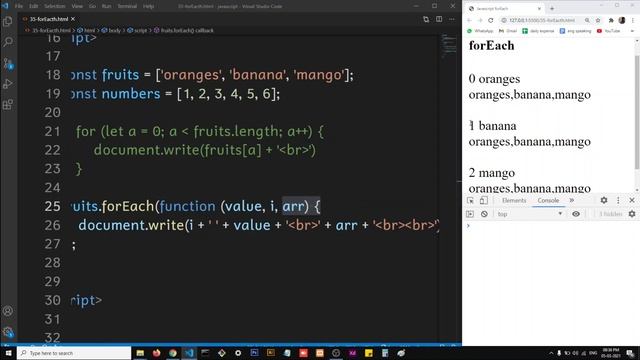The image size is (640, 360).
Task: Click the body breadcrumb segment
Action: tap(111, 30)
